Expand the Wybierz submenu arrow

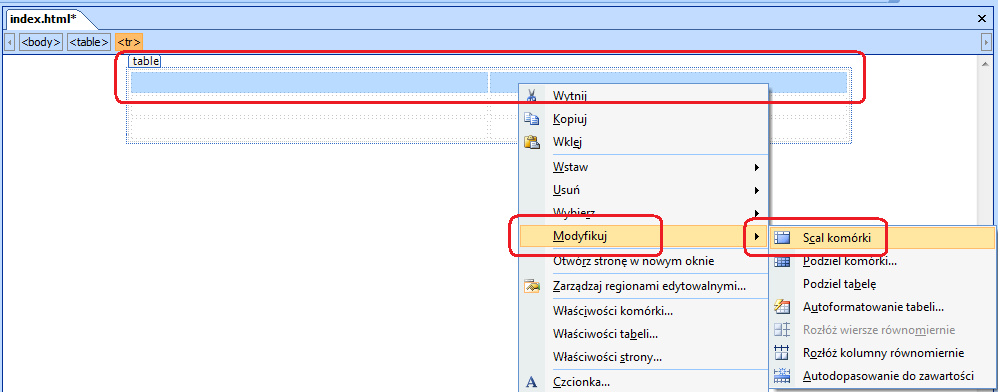[x=757, y=213]
